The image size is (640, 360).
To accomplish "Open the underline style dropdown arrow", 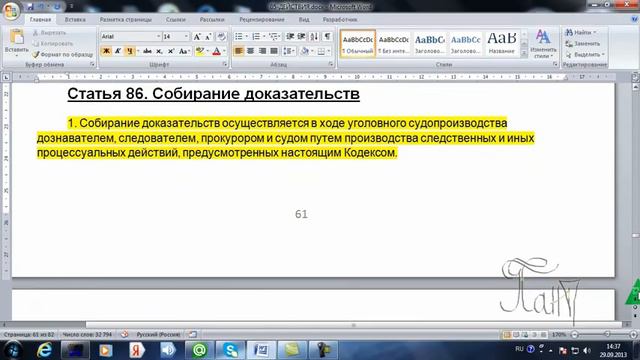I will point(138,51).
